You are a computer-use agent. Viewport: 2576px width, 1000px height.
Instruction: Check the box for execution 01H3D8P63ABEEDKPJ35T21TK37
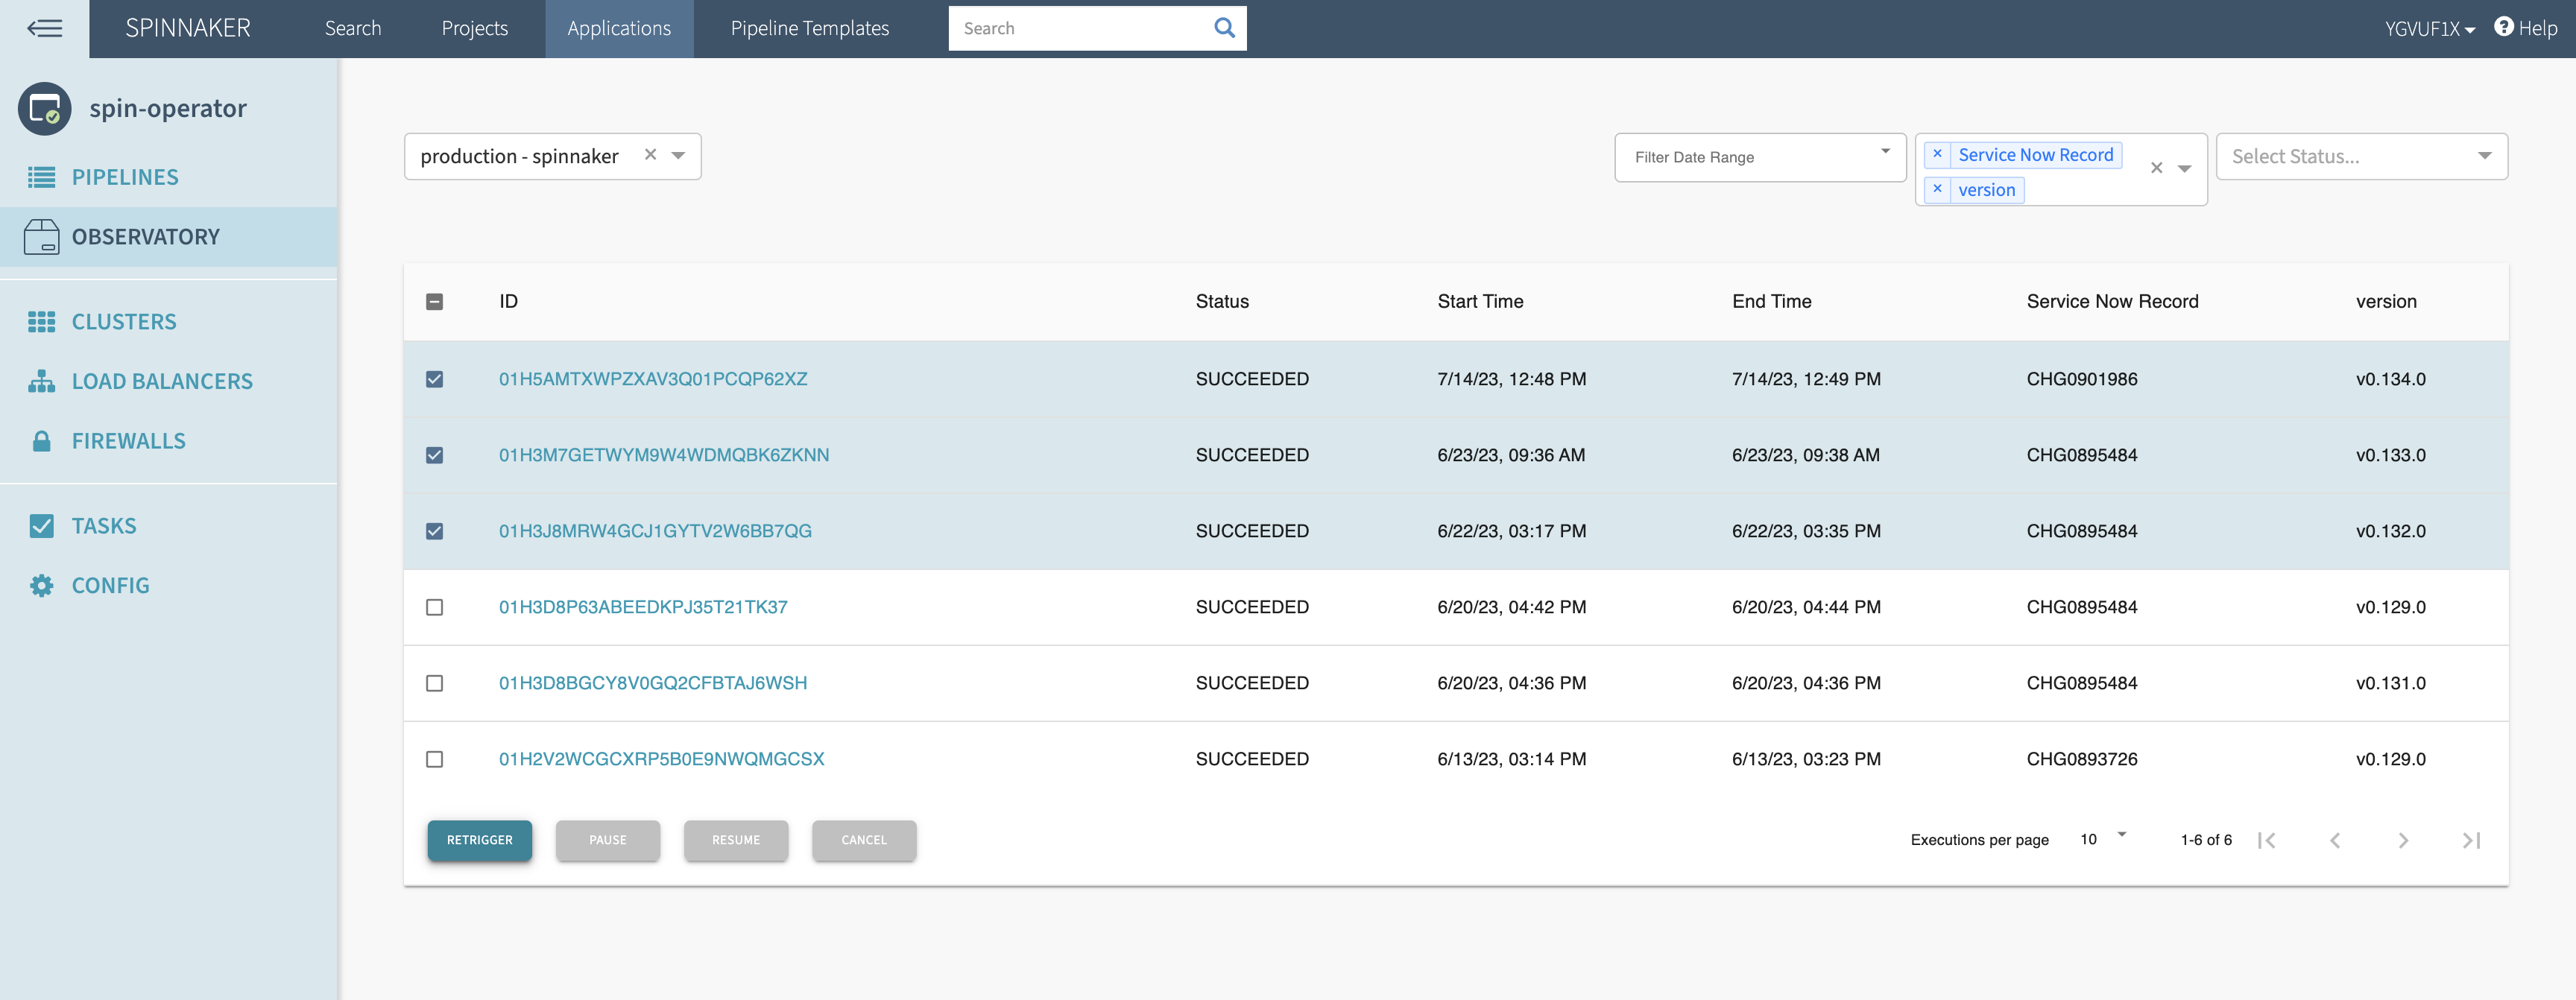click(434, 607)
